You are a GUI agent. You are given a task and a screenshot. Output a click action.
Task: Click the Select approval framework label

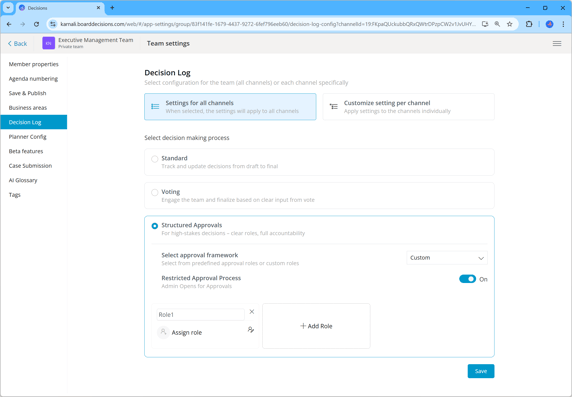(x=200, y=255)
